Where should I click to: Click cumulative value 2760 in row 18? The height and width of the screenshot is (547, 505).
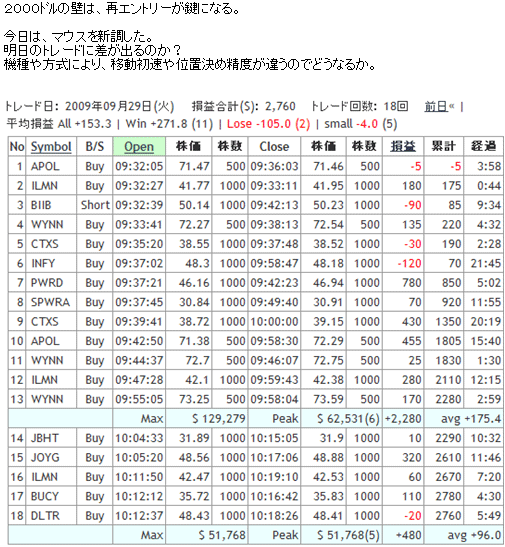coord(448,516)
